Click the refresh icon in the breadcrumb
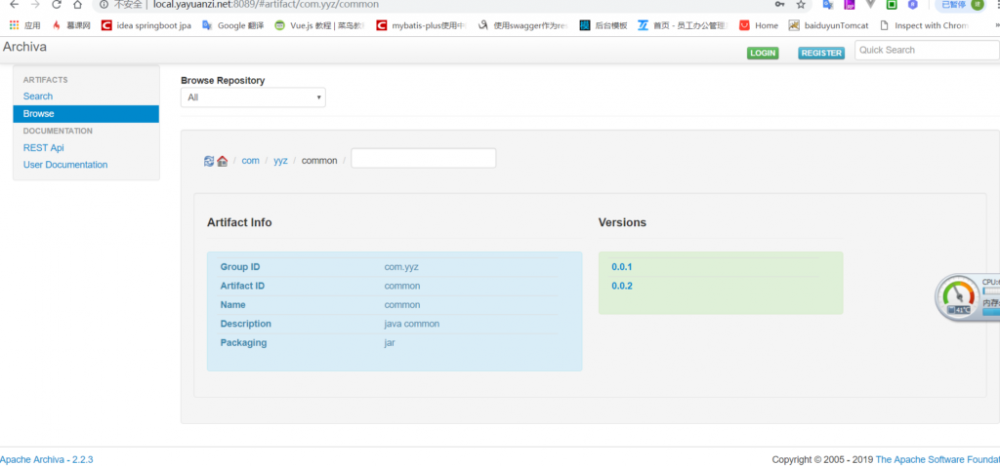 coord(209,161)
